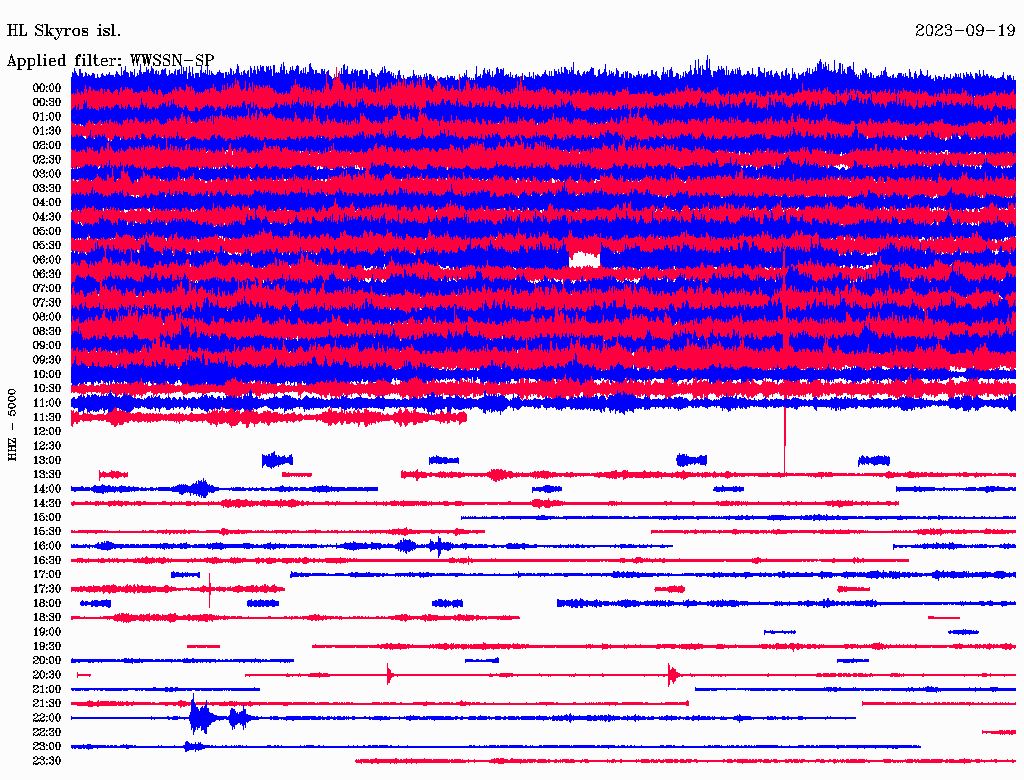The width and height of the screenshot is (1024, 780).
Task: Select the 15:00 time label
Action: [x=47, y=517]
